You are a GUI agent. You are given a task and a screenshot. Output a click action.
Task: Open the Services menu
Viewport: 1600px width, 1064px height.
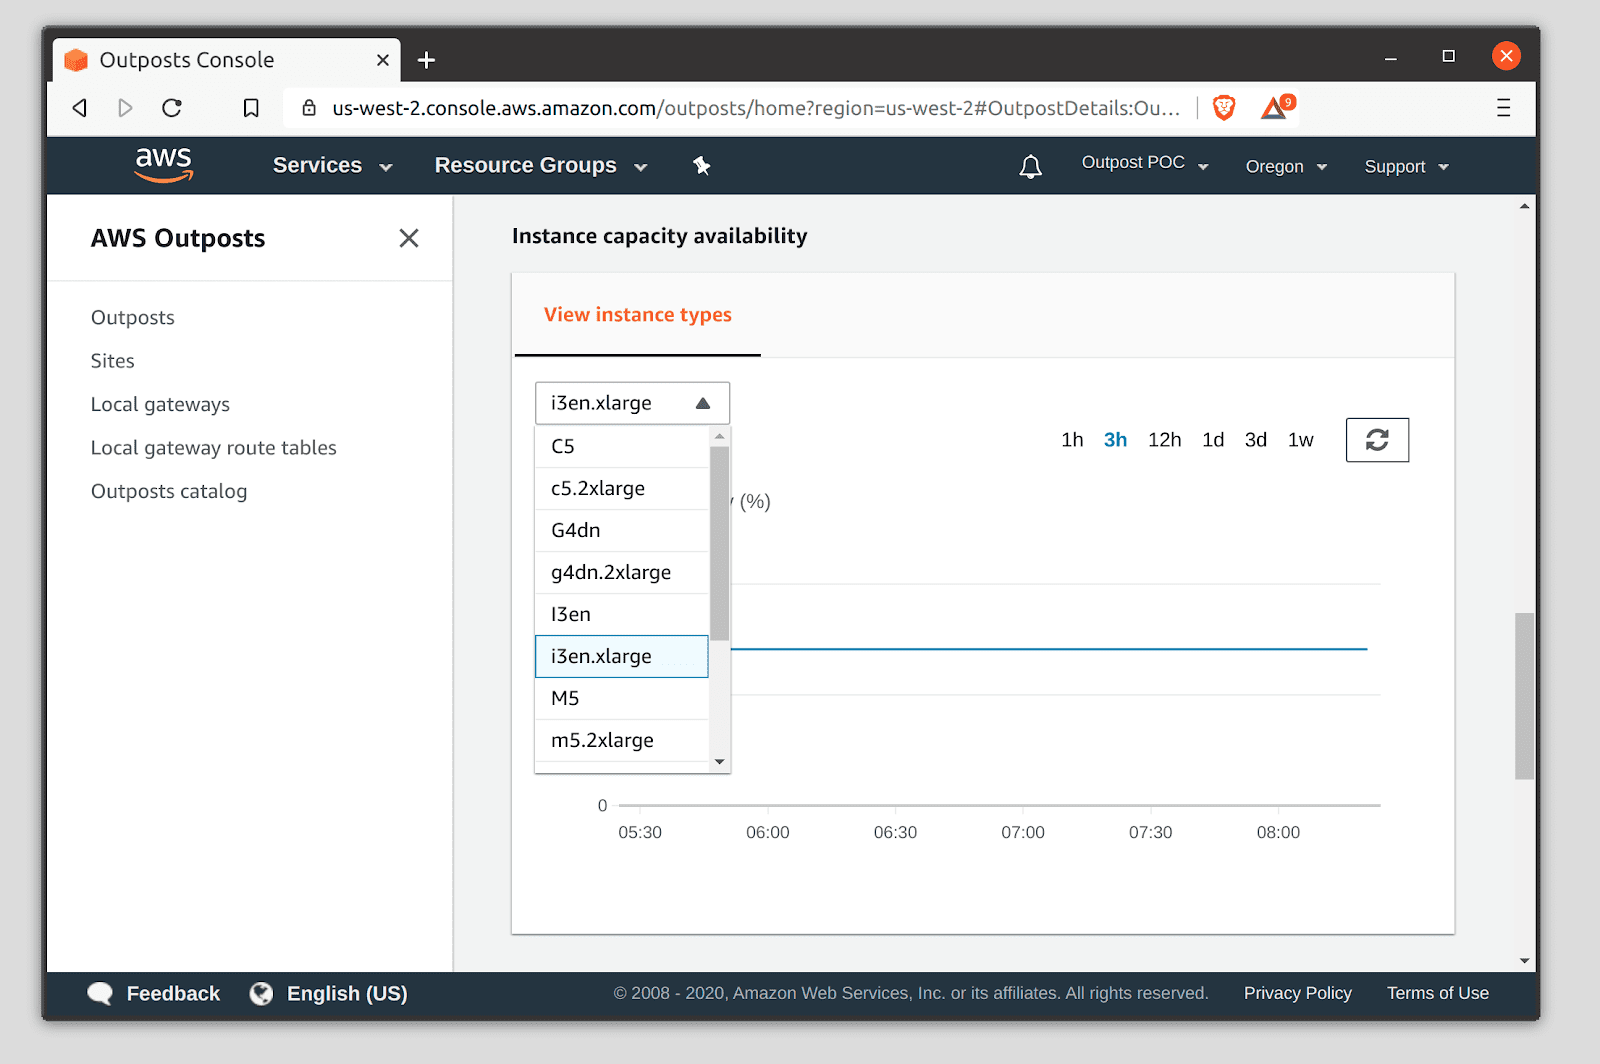point(333,166)
